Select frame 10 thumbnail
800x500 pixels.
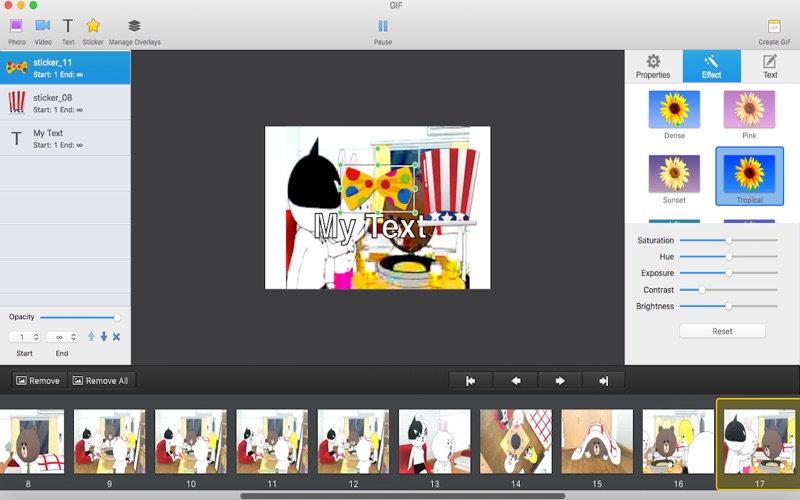click(191, 441)
